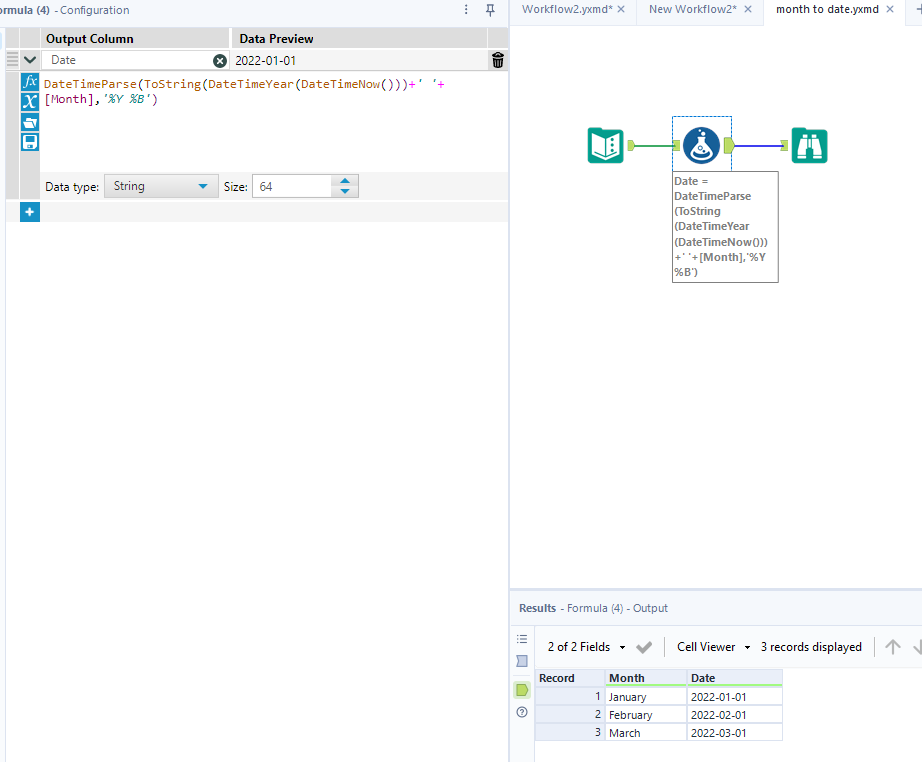Viewport: 922px width, 762px height.
Task: Pin the Configuration window
Action: pos(489,10)
